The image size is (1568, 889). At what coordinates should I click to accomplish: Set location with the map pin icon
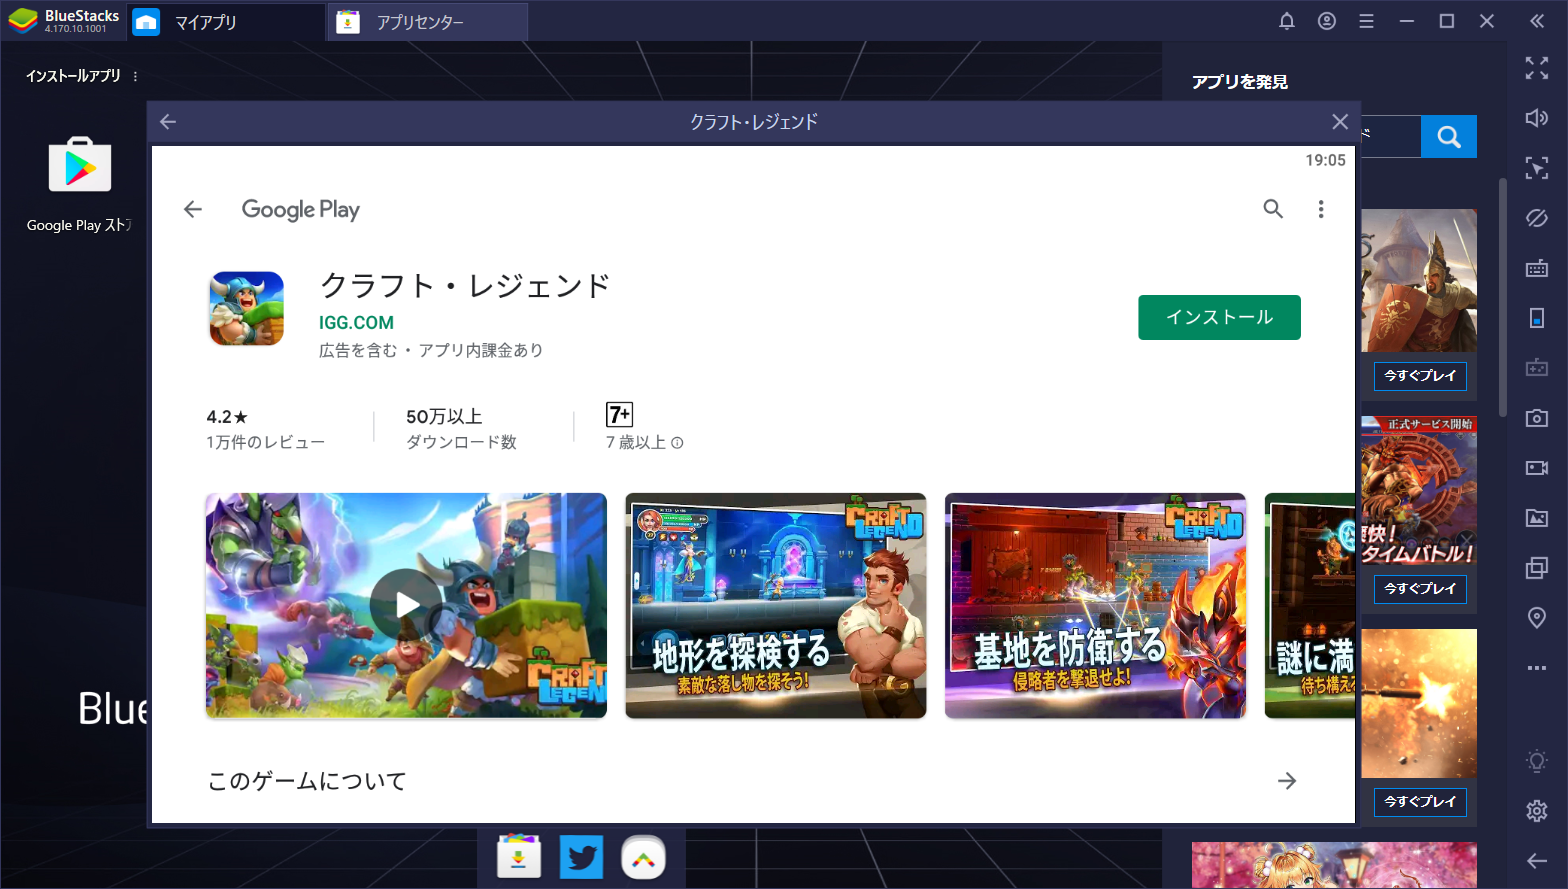pyautogui.click(x=1537, y=618)
